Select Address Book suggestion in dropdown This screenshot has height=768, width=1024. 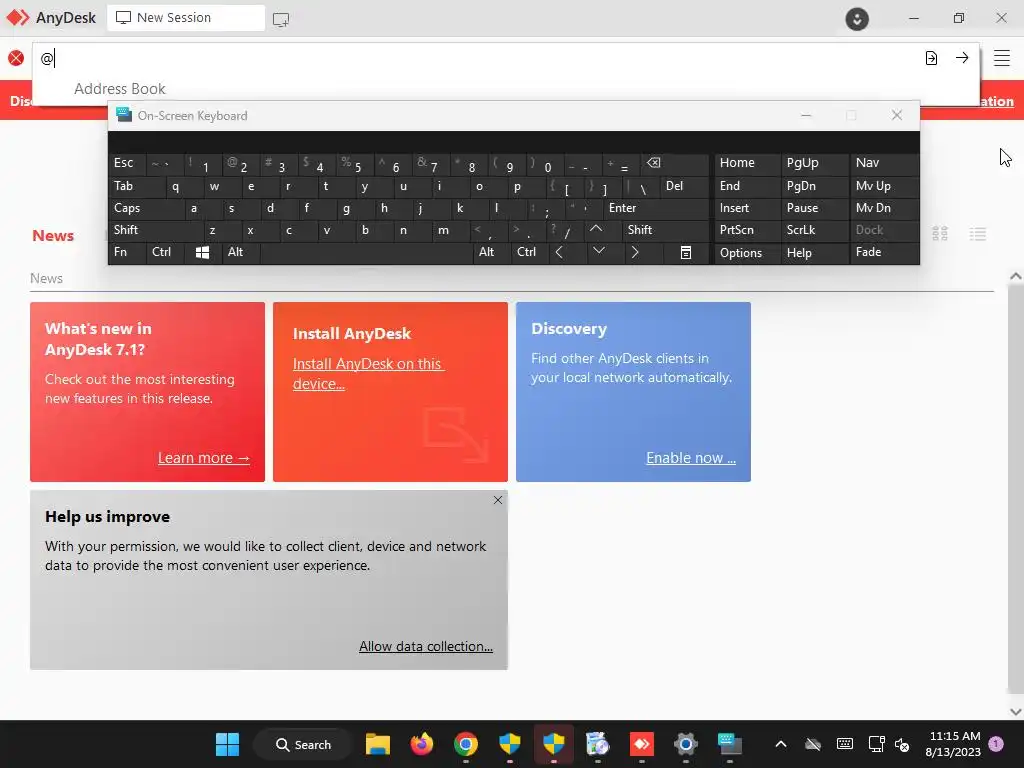[120, 89]
